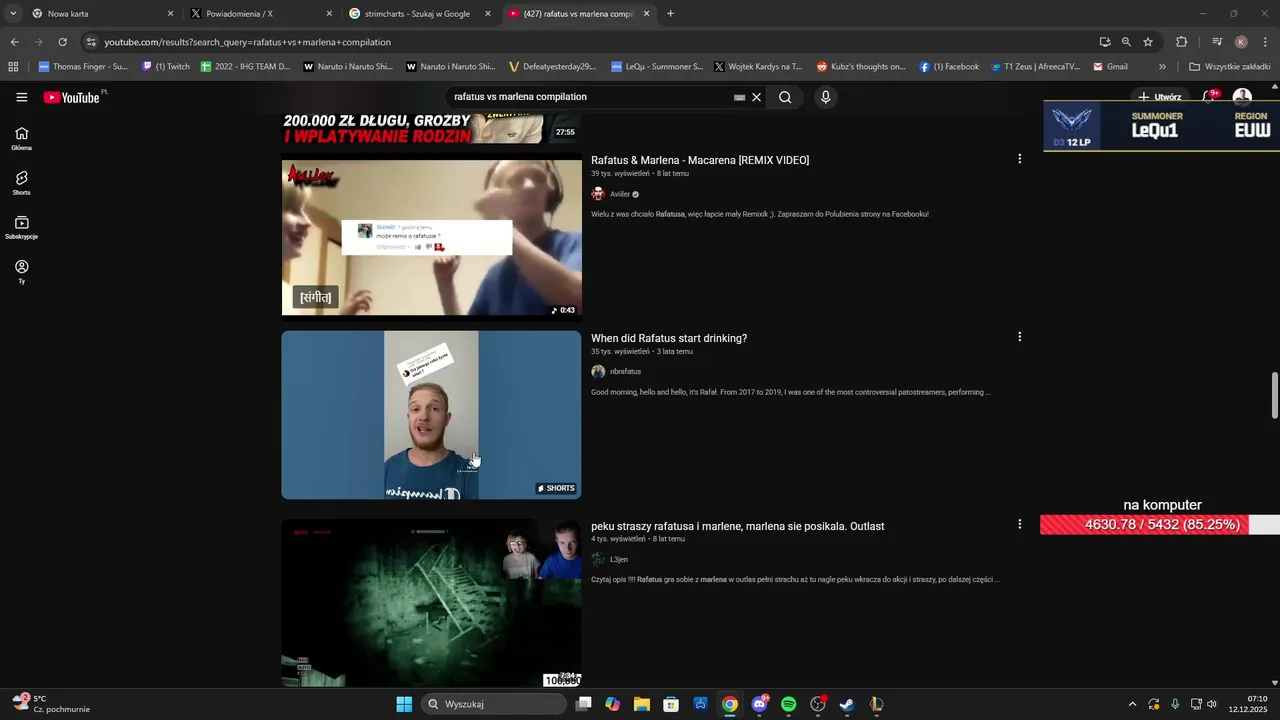Open Discord from the taskbar
1280x720 pixels.
pos(759,704)
